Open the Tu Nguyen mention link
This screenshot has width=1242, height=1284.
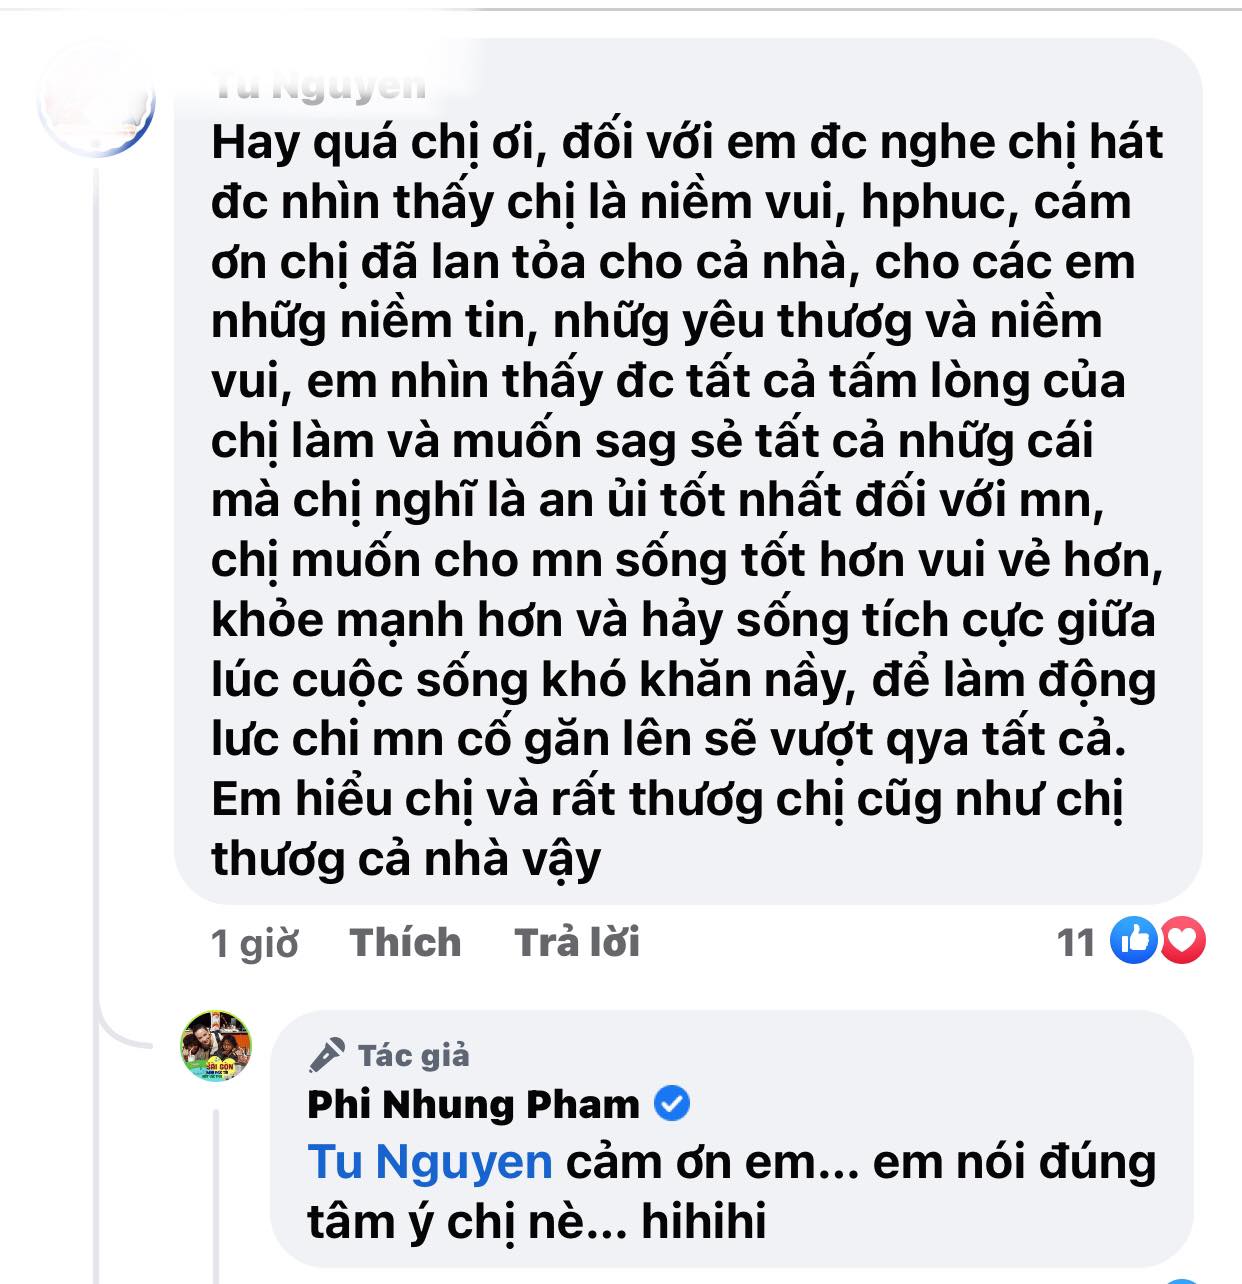tap(428, 1163)
